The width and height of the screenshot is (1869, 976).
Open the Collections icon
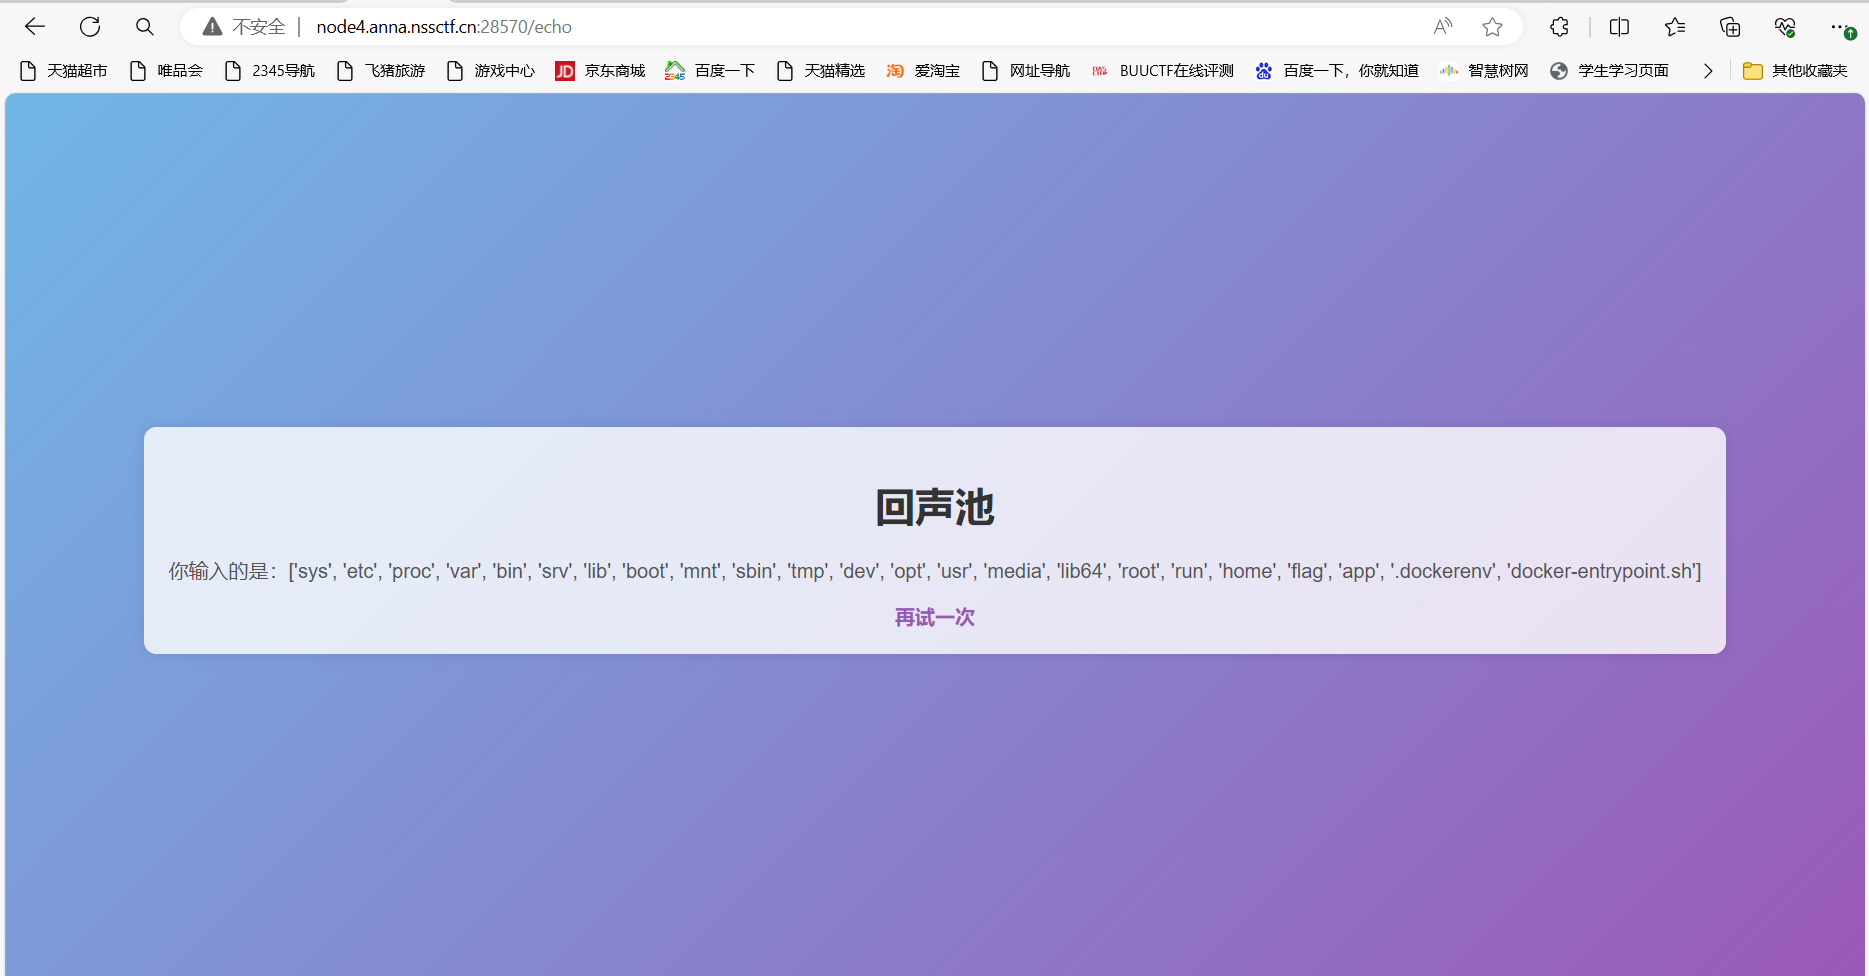pyautogui.click(x=1730, y=27)
